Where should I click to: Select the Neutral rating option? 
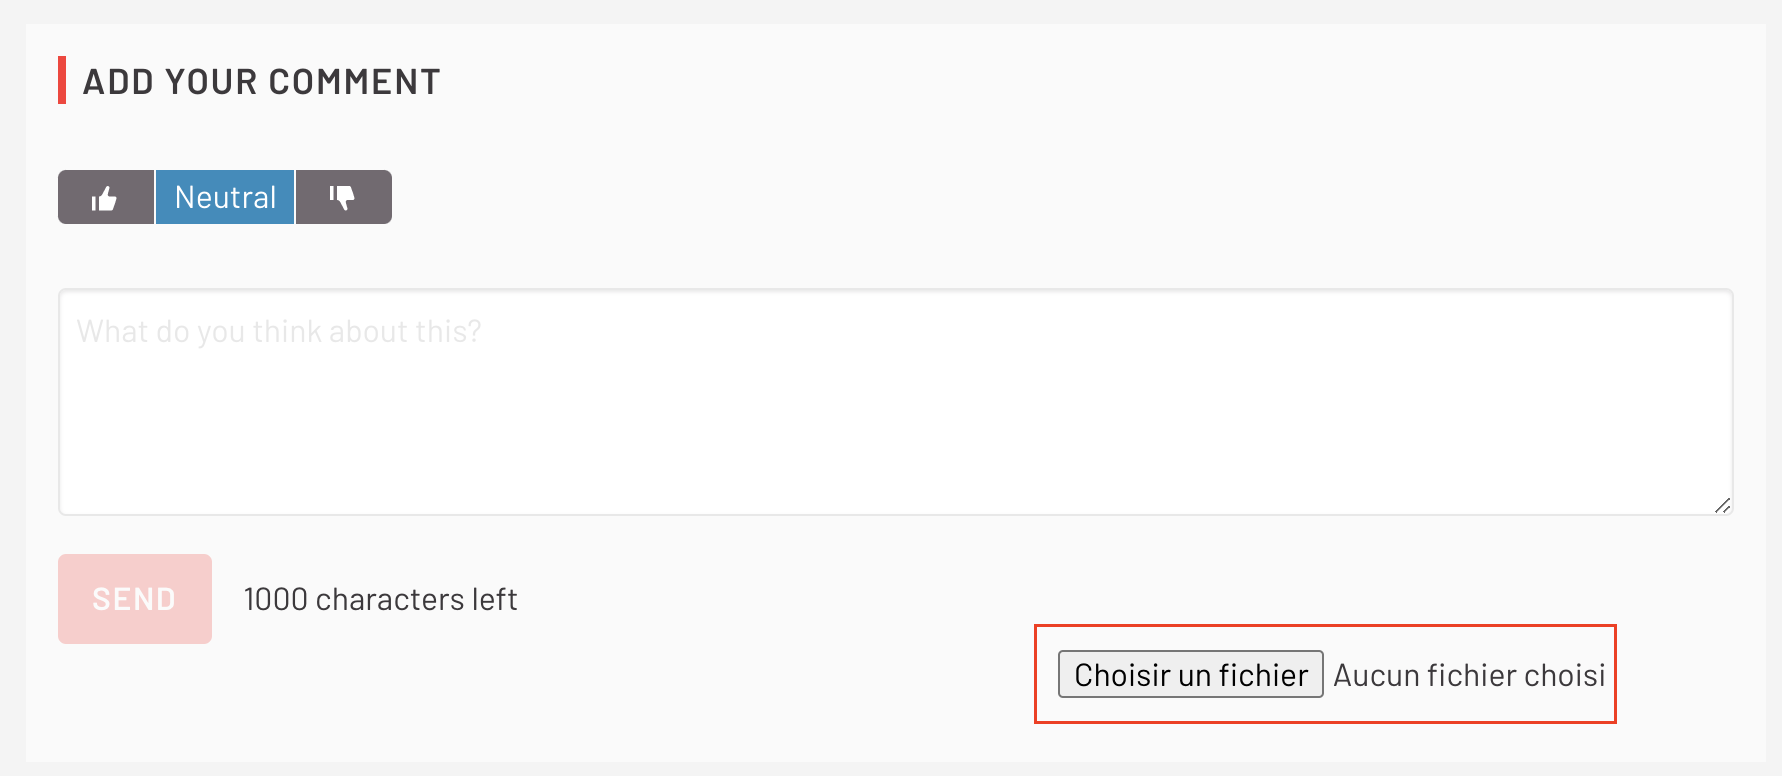click(x=225, y=198)
